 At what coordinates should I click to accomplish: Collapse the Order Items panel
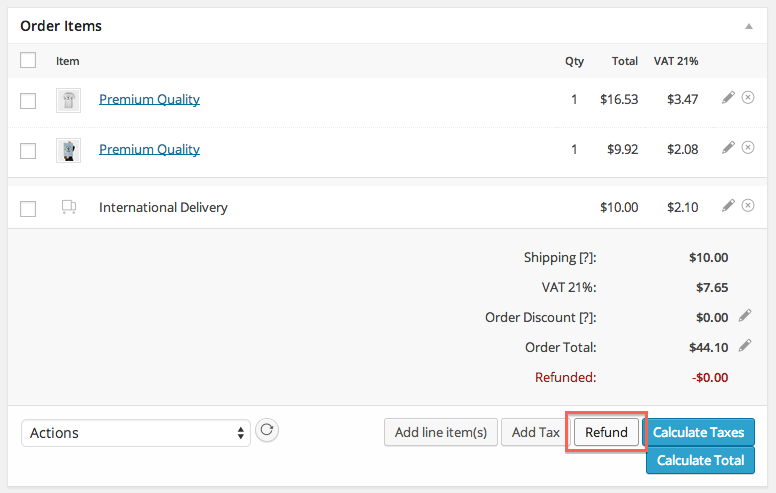click(749, 26)
